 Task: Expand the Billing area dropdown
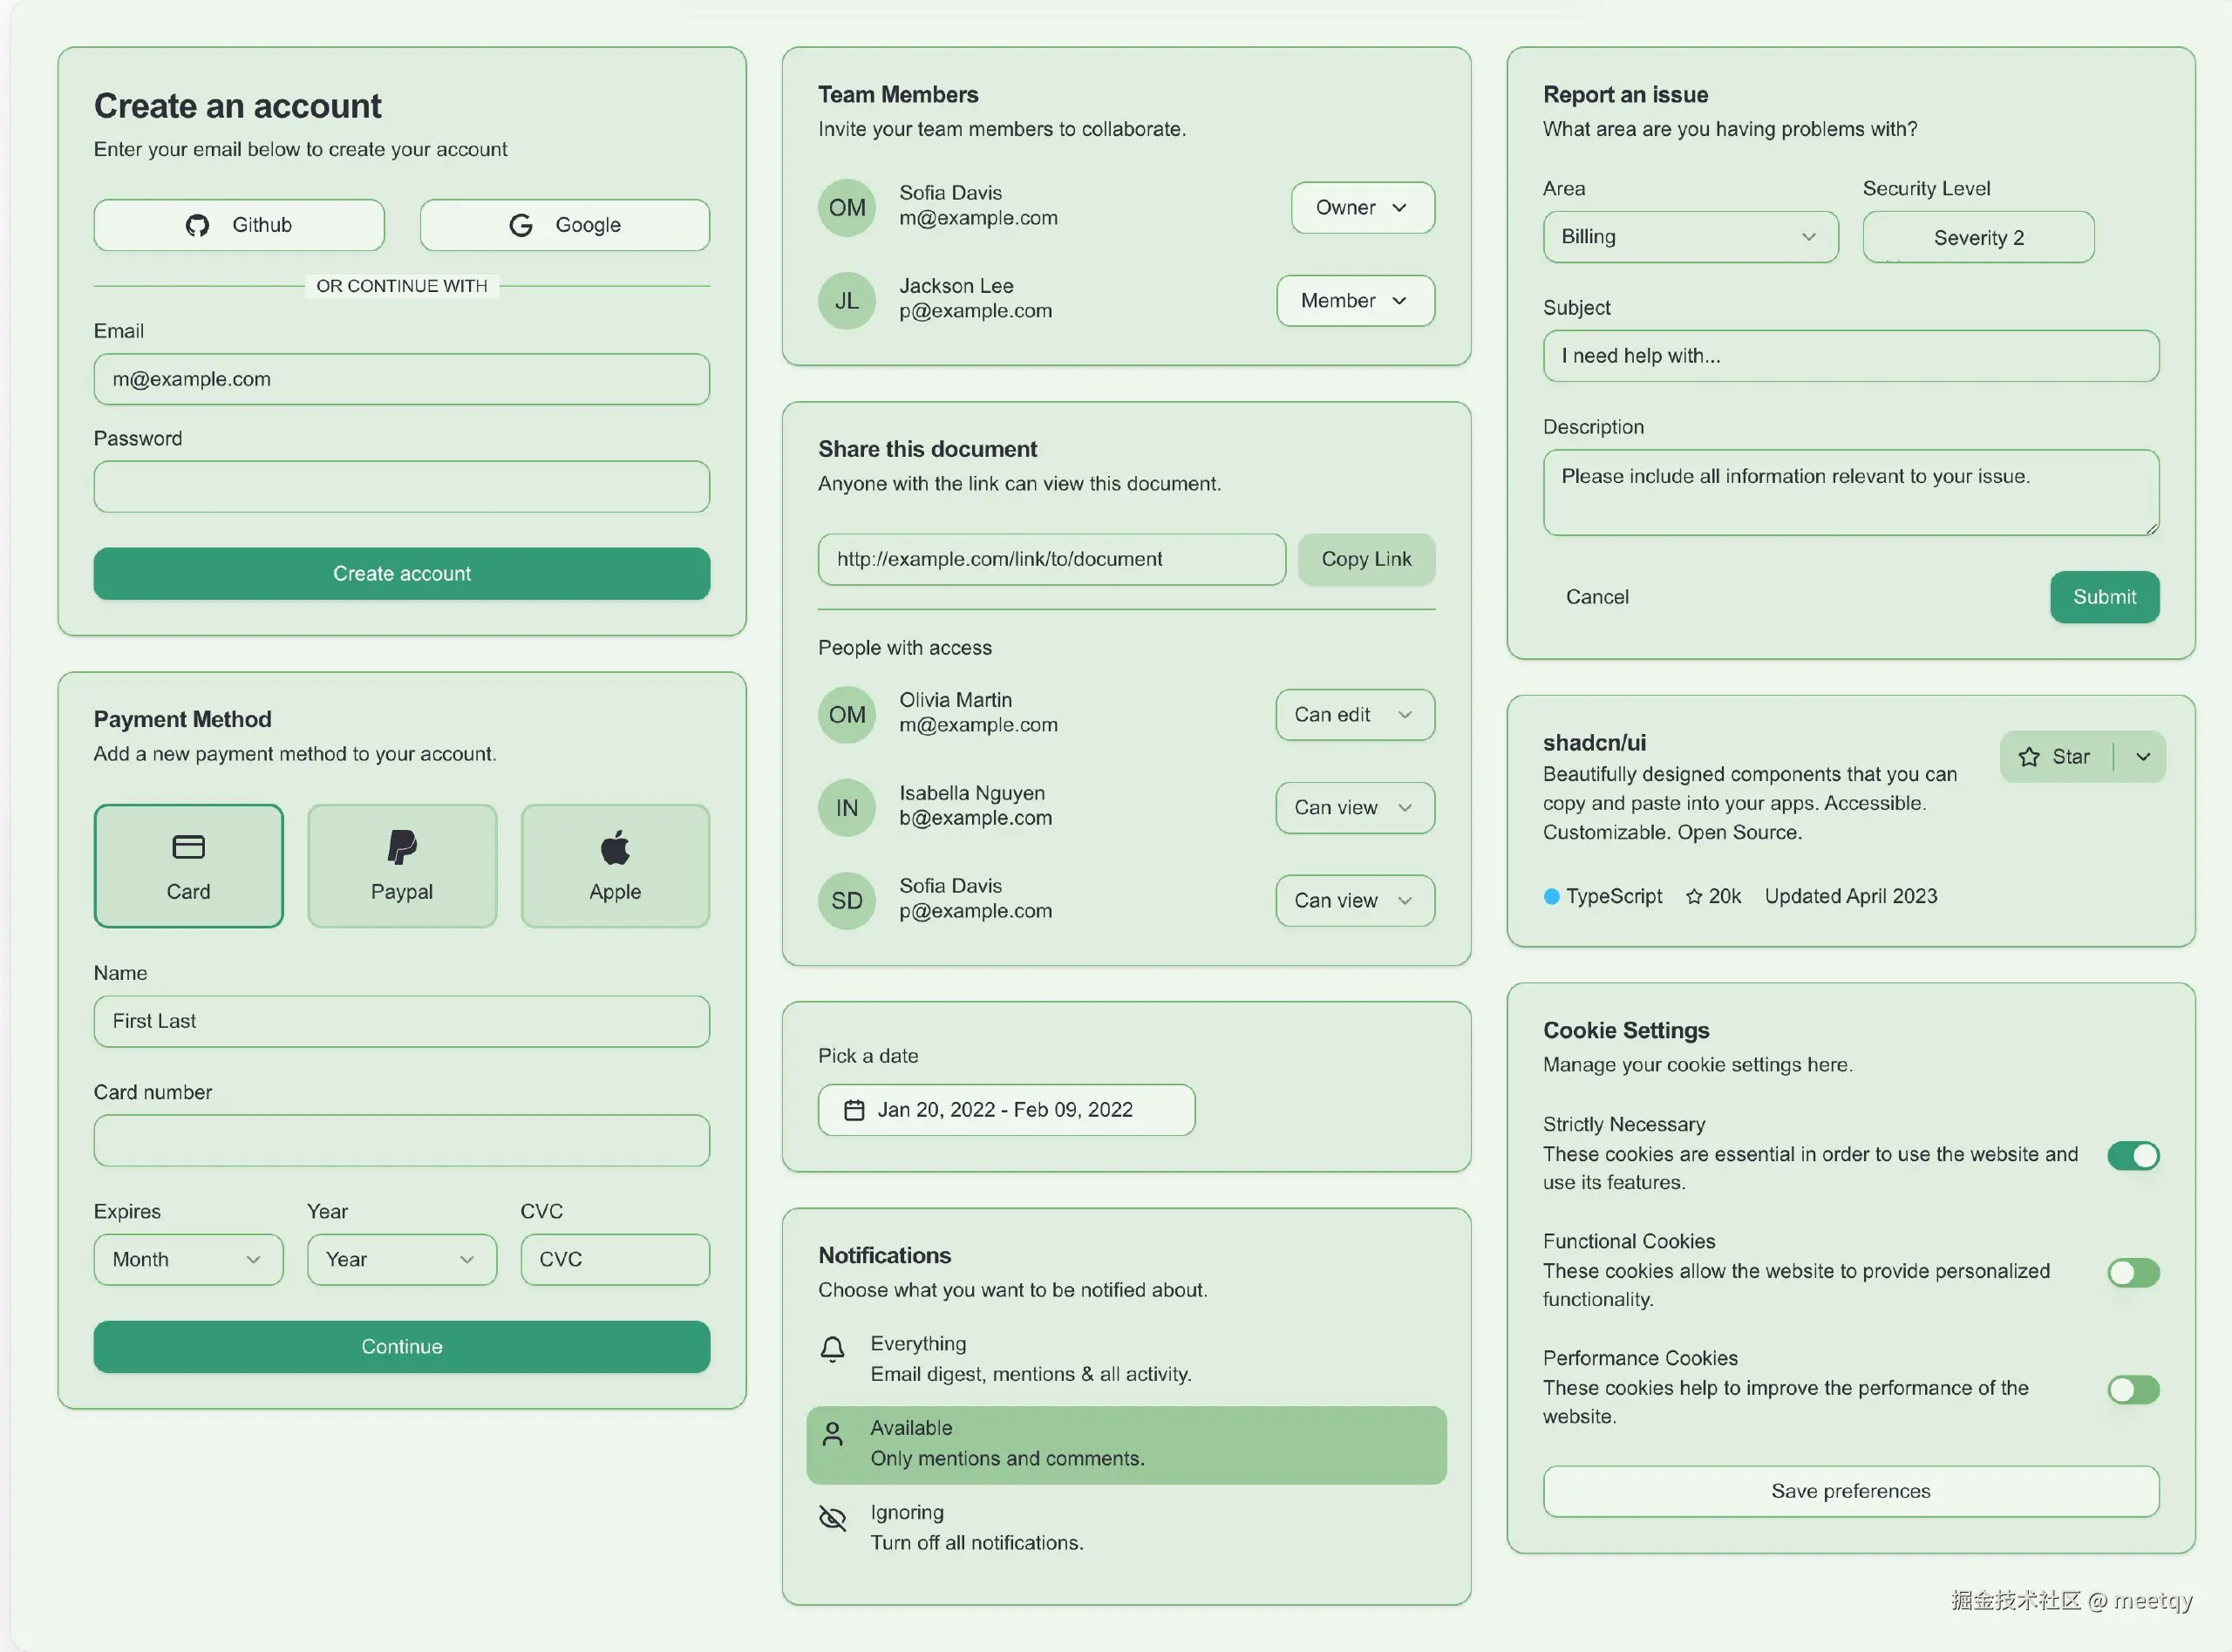coord(1689,237)
